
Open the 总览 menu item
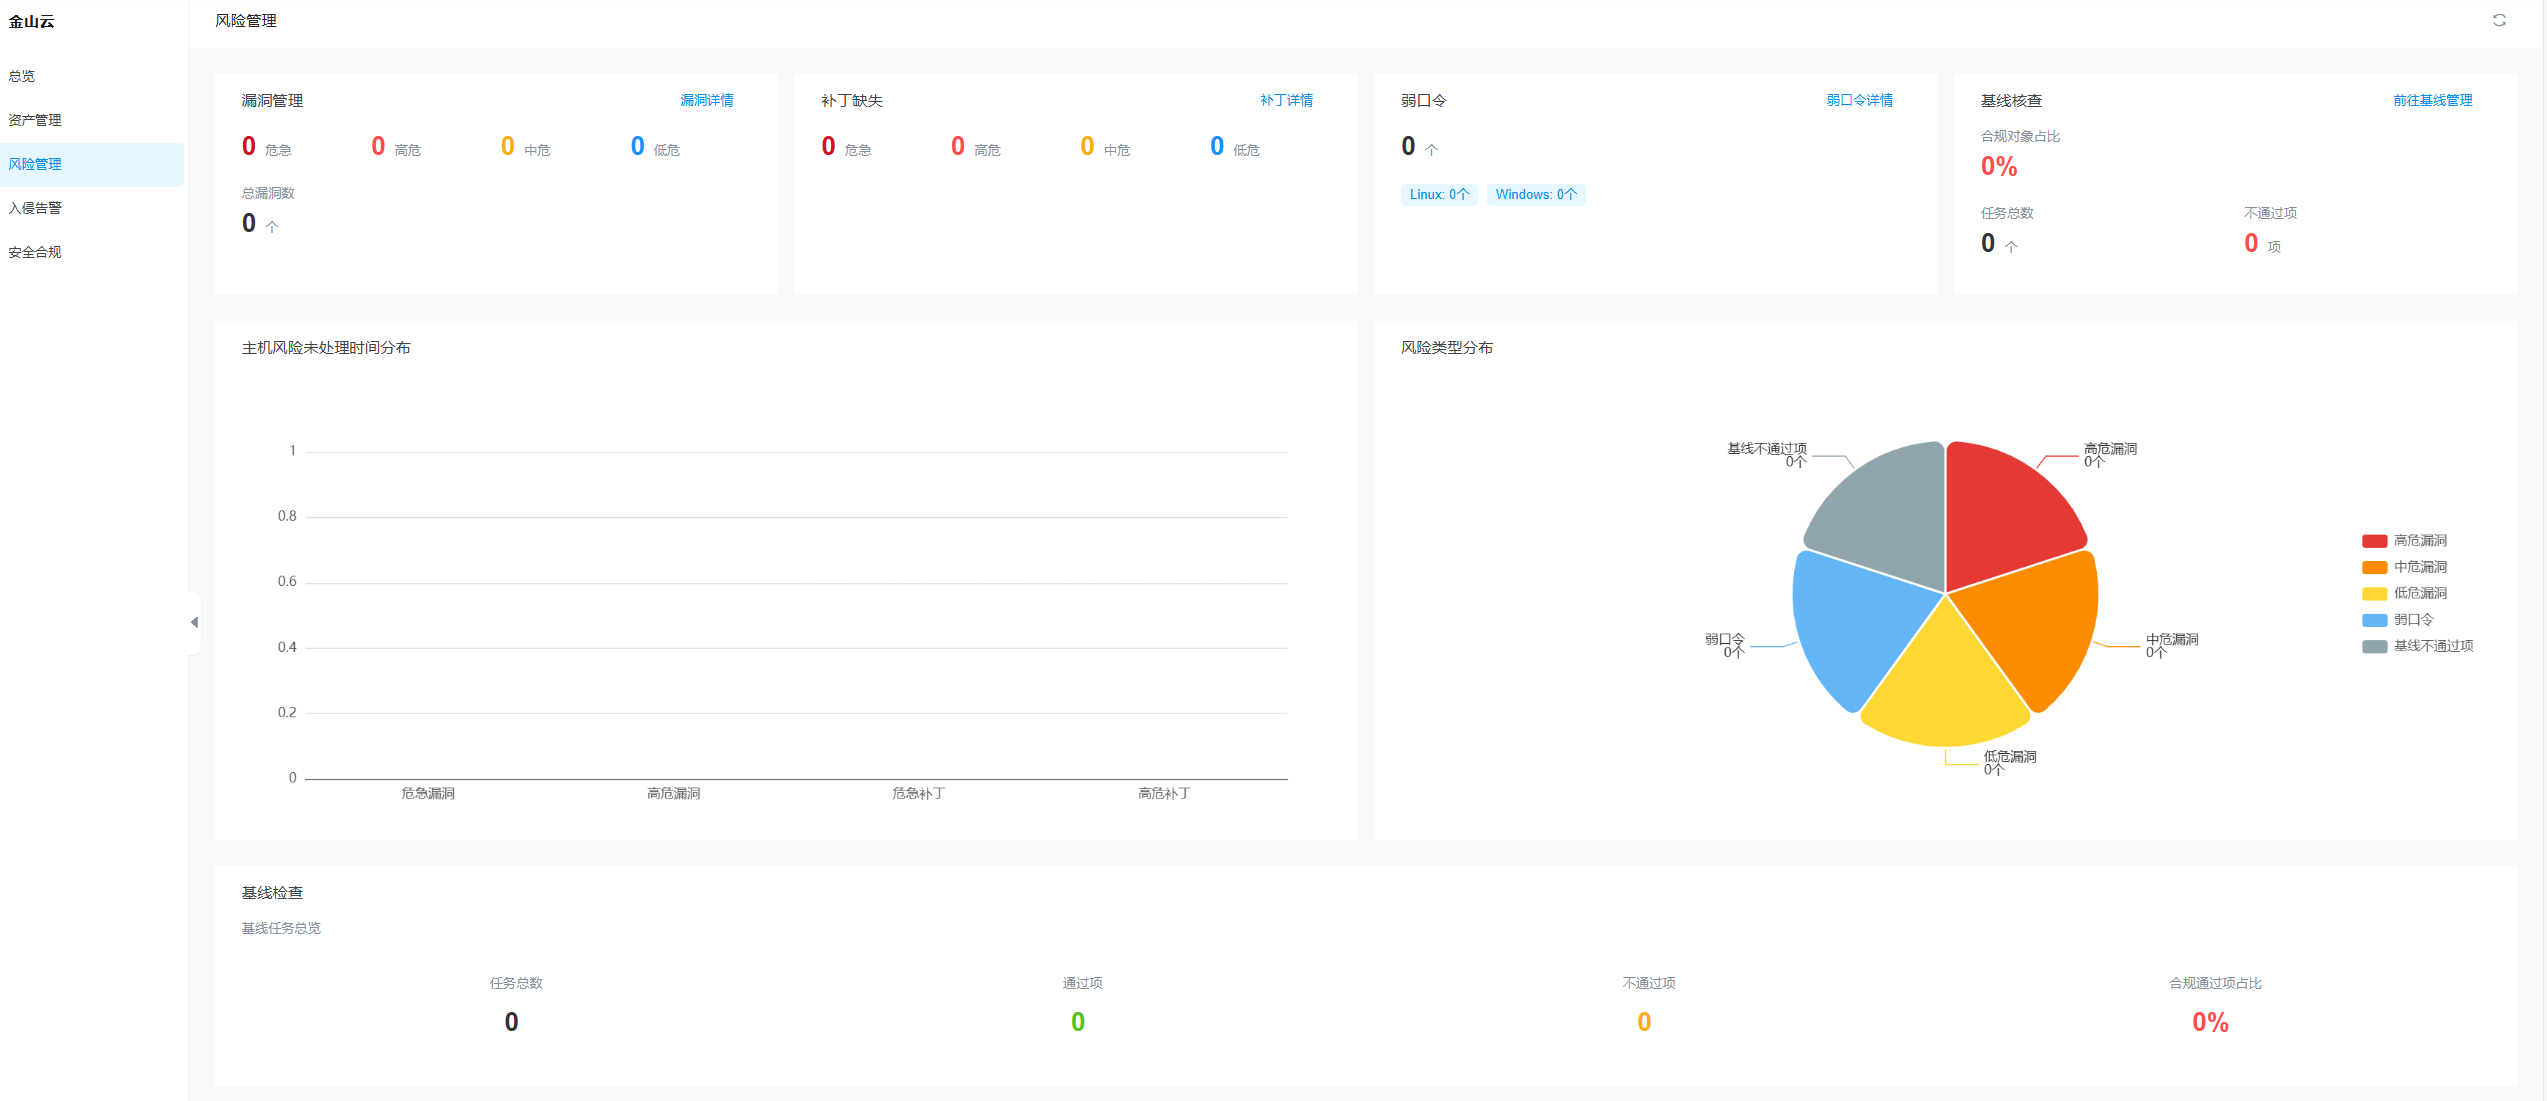tap(22, 76)
